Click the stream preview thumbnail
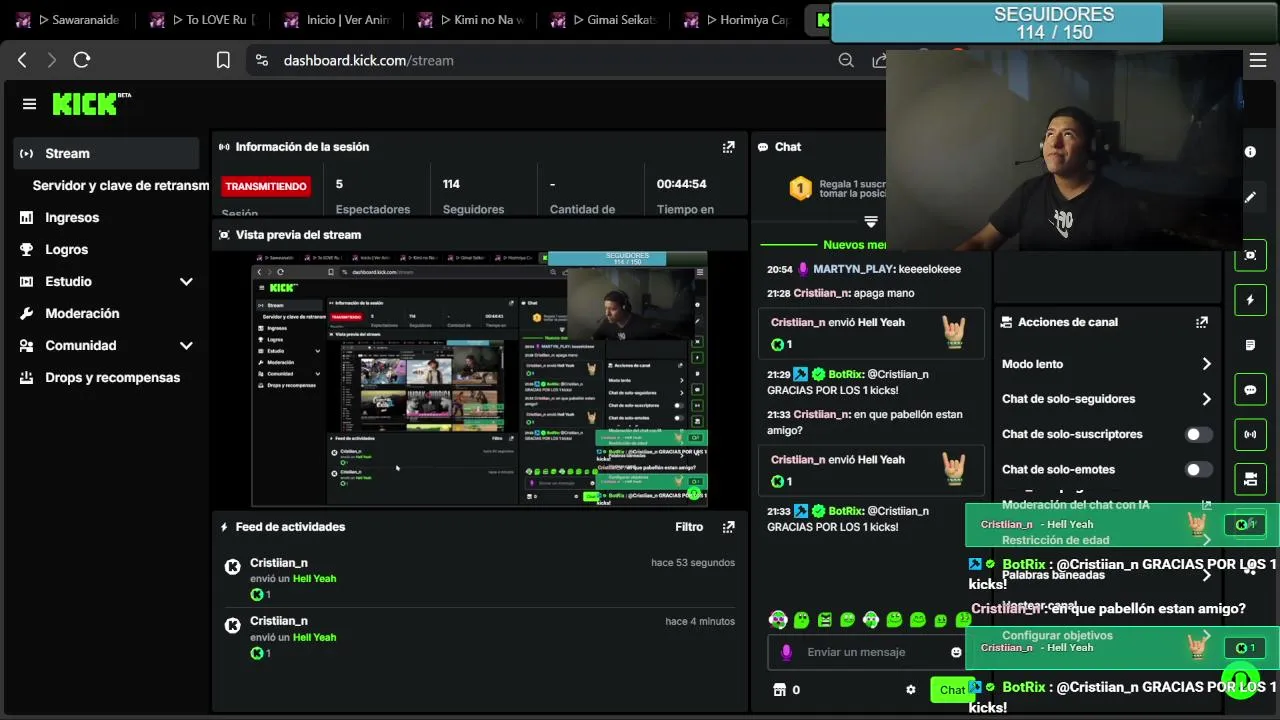1280x720 pixels. pyautogui.click(x=479, y=379)
